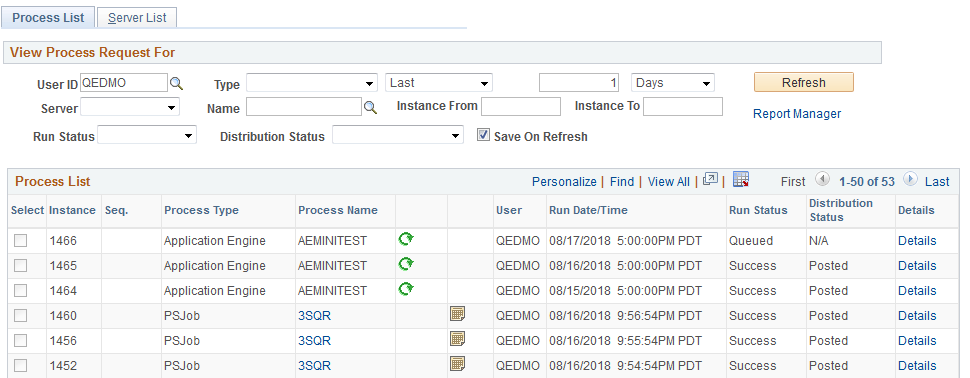Image resolution: width=970 pixels, height=378 pixels.
Task: Sort by Distribution Status column header
Action: [x=841, y=210]
